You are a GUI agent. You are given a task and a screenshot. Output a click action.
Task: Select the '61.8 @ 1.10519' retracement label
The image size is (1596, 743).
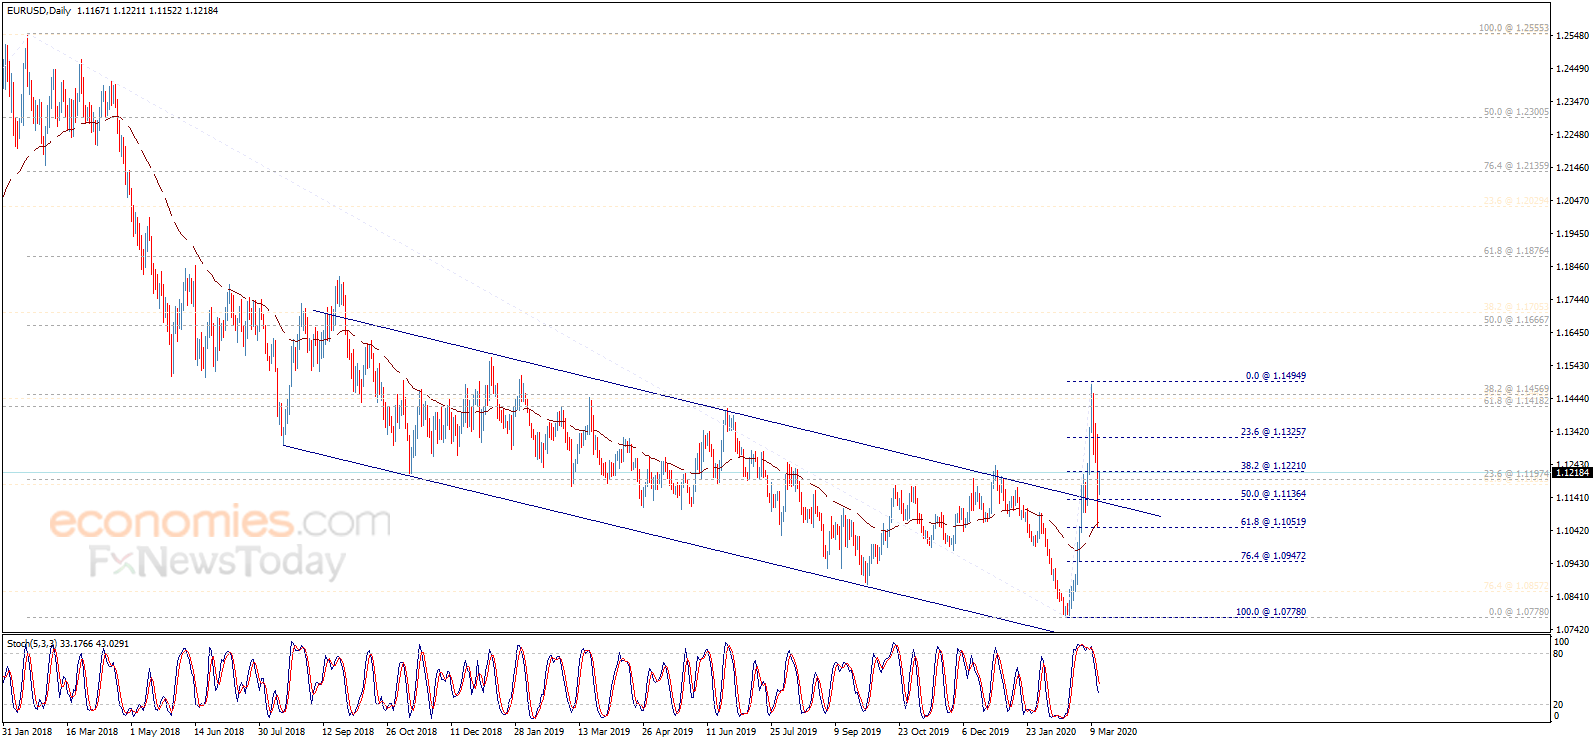click(1273, 522)
